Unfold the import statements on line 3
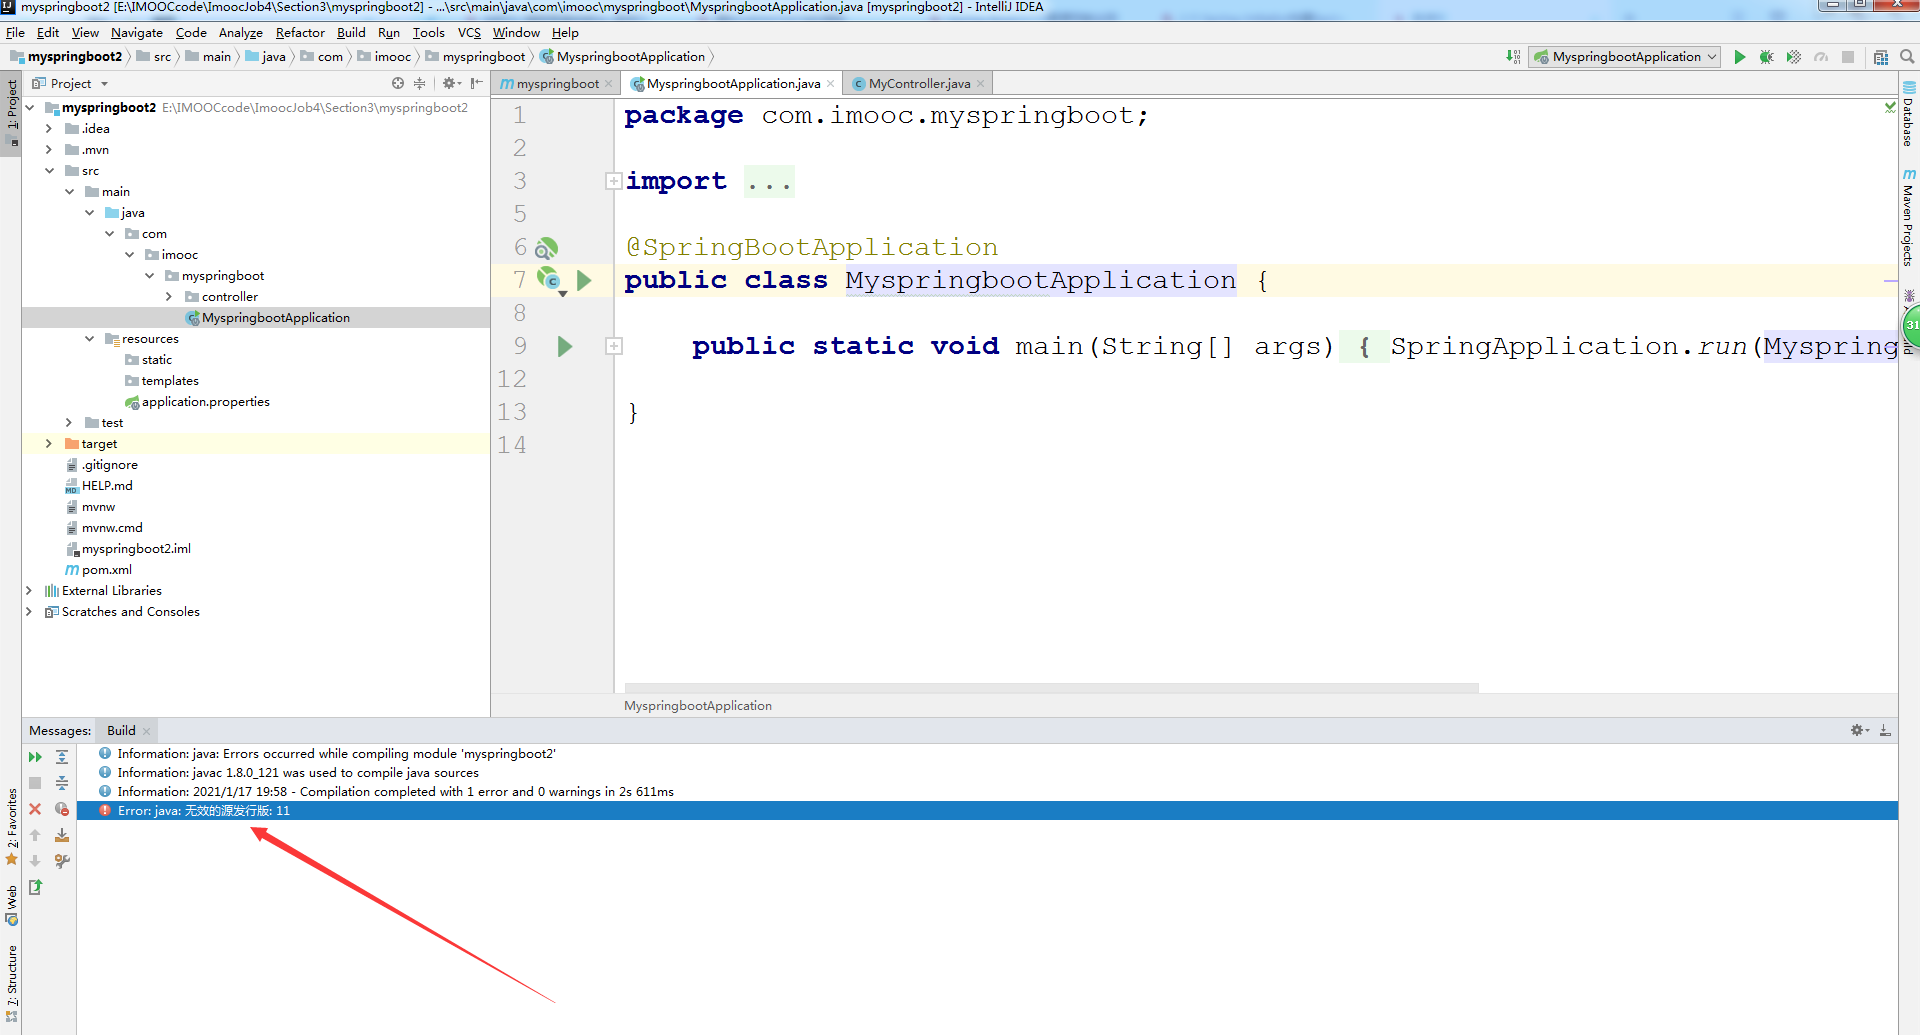 pyautogui.click(x=614, y=181)
